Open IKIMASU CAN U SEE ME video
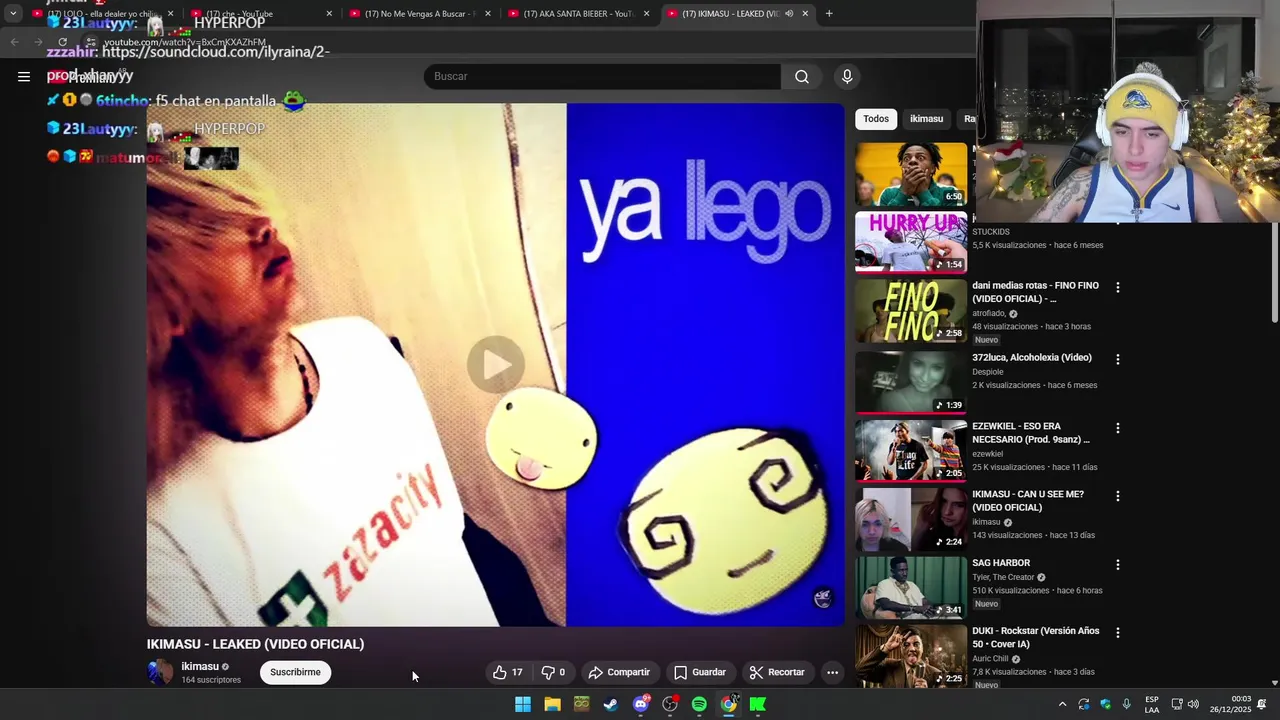 pos(1028,501)
